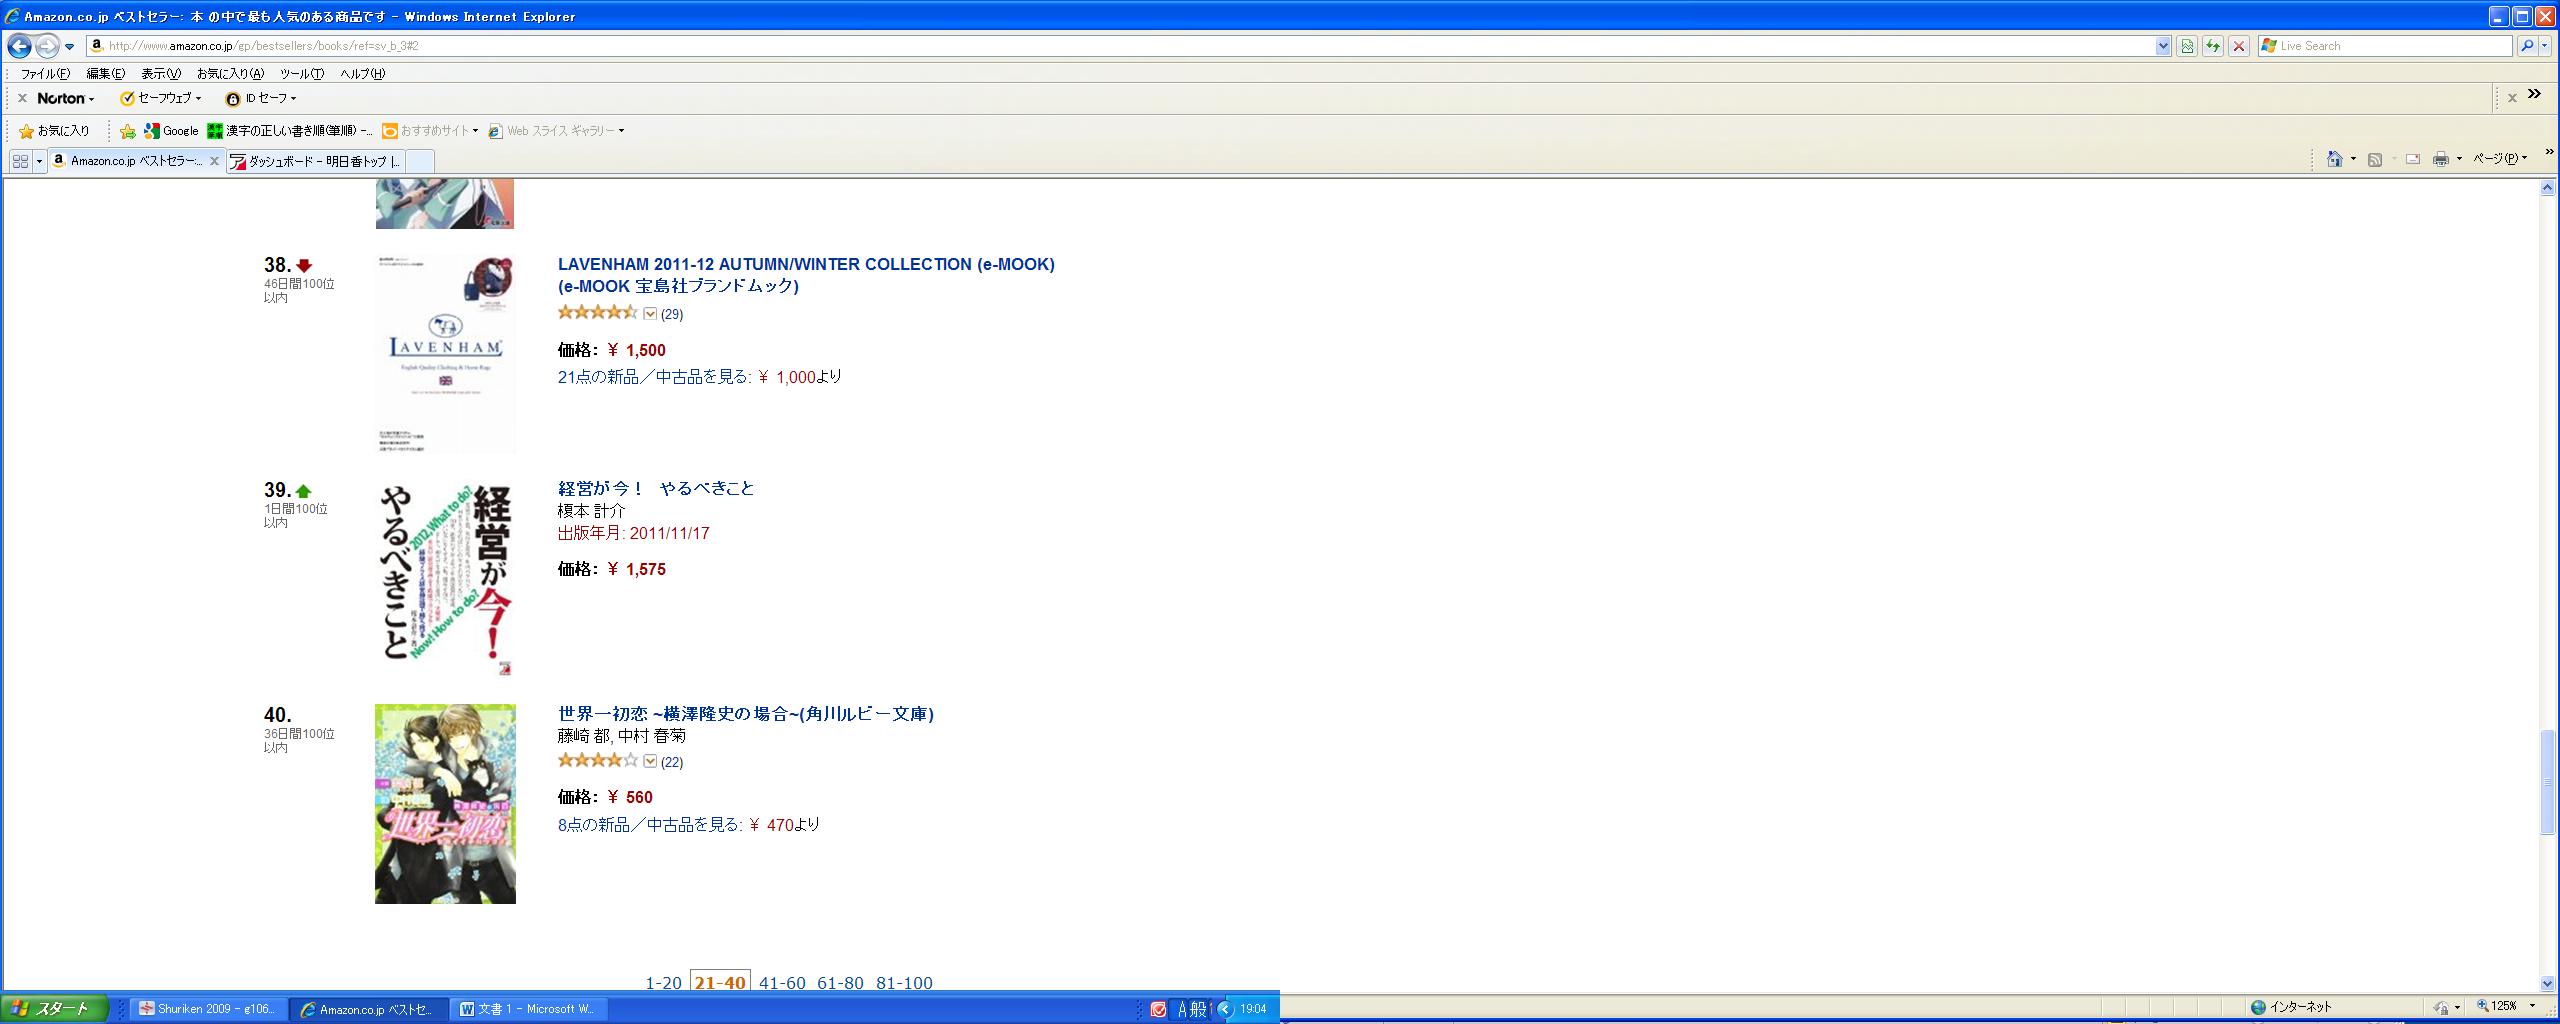Click the Add to Favorites Bar star icon
The width and height of the screenshot is (2560, 1024).
click(x=127, y=131)
